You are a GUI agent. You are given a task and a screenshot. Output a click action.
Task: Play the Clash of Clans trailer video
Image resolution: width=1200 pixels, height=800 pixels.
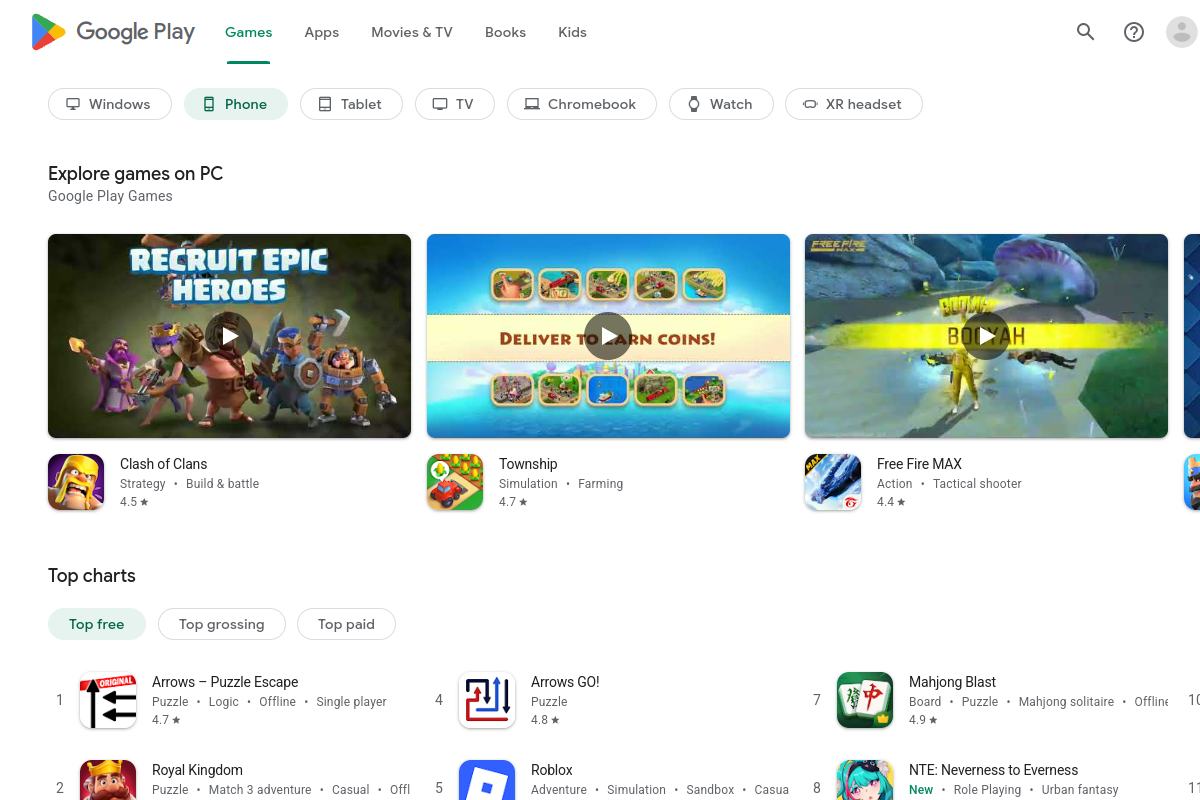pos(229,336)
